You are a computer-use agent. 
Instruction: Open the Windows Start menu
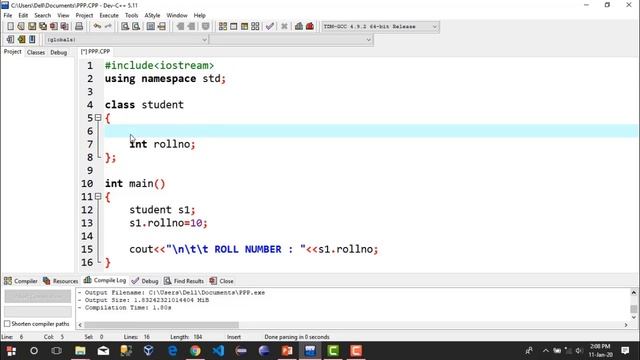11,351
